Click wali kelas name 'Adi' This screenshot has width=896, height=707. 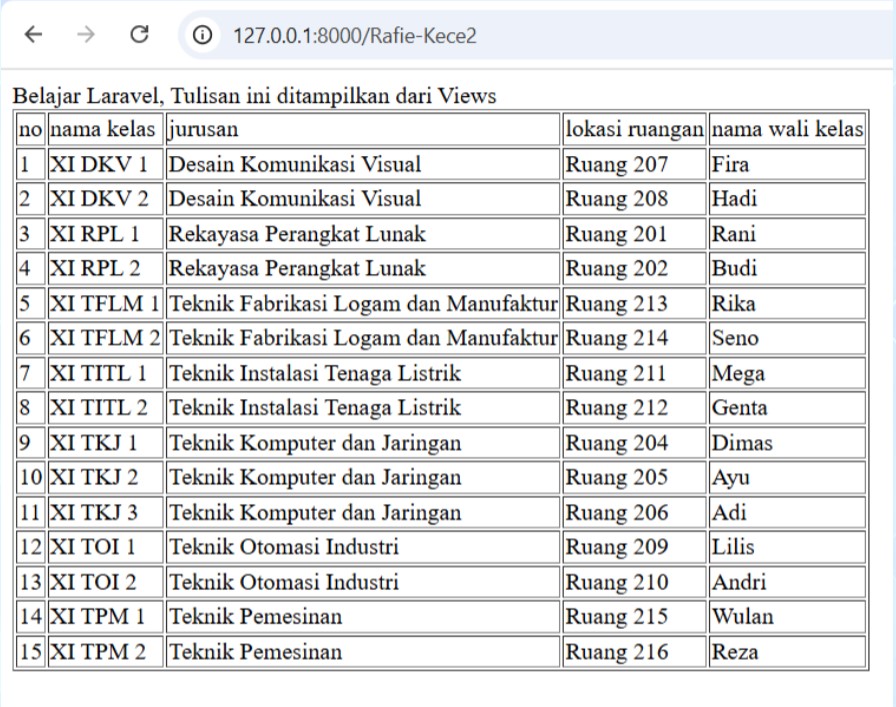[729, 513]
